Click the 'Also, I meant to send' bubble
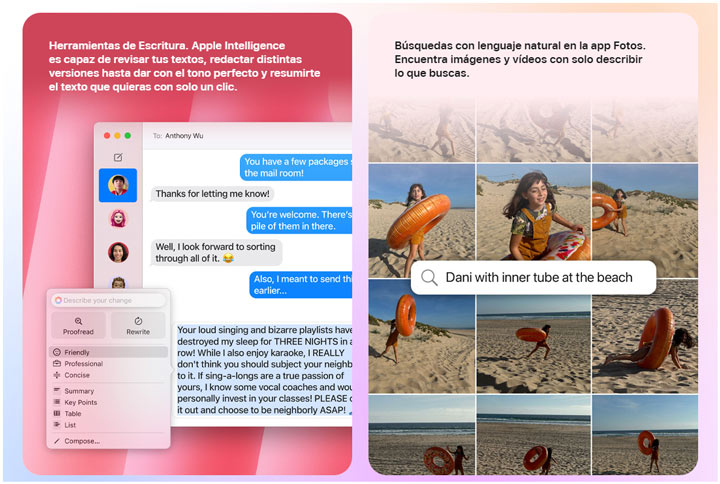The width and height of the screenshot is (720, 484). pyautogui.click(x=301, y=285)
